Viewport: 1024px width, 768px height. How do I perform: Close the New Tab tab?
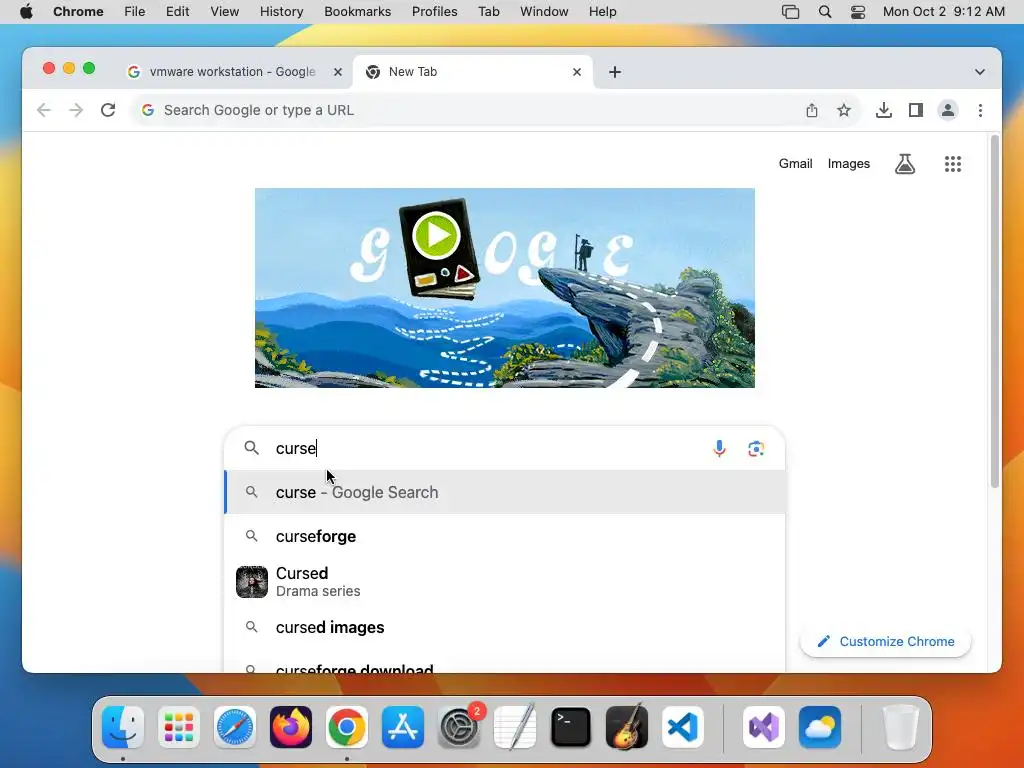click(577, 72)
